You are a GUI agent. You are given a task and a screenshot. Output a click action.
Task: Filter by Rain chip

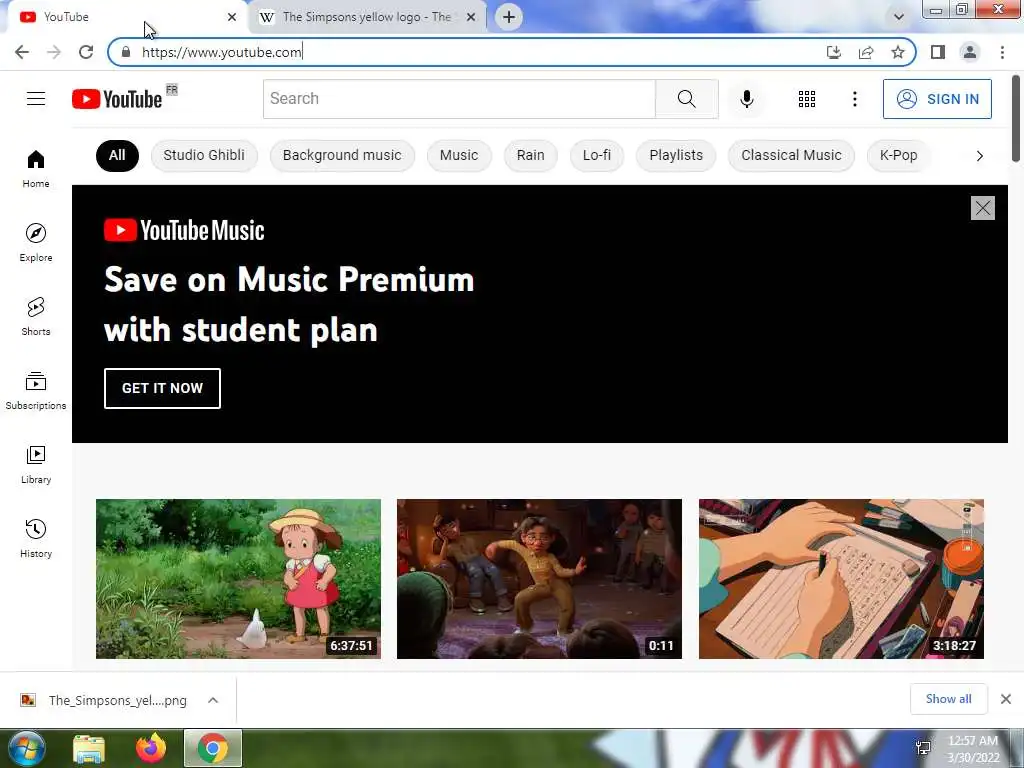[530, 155]
